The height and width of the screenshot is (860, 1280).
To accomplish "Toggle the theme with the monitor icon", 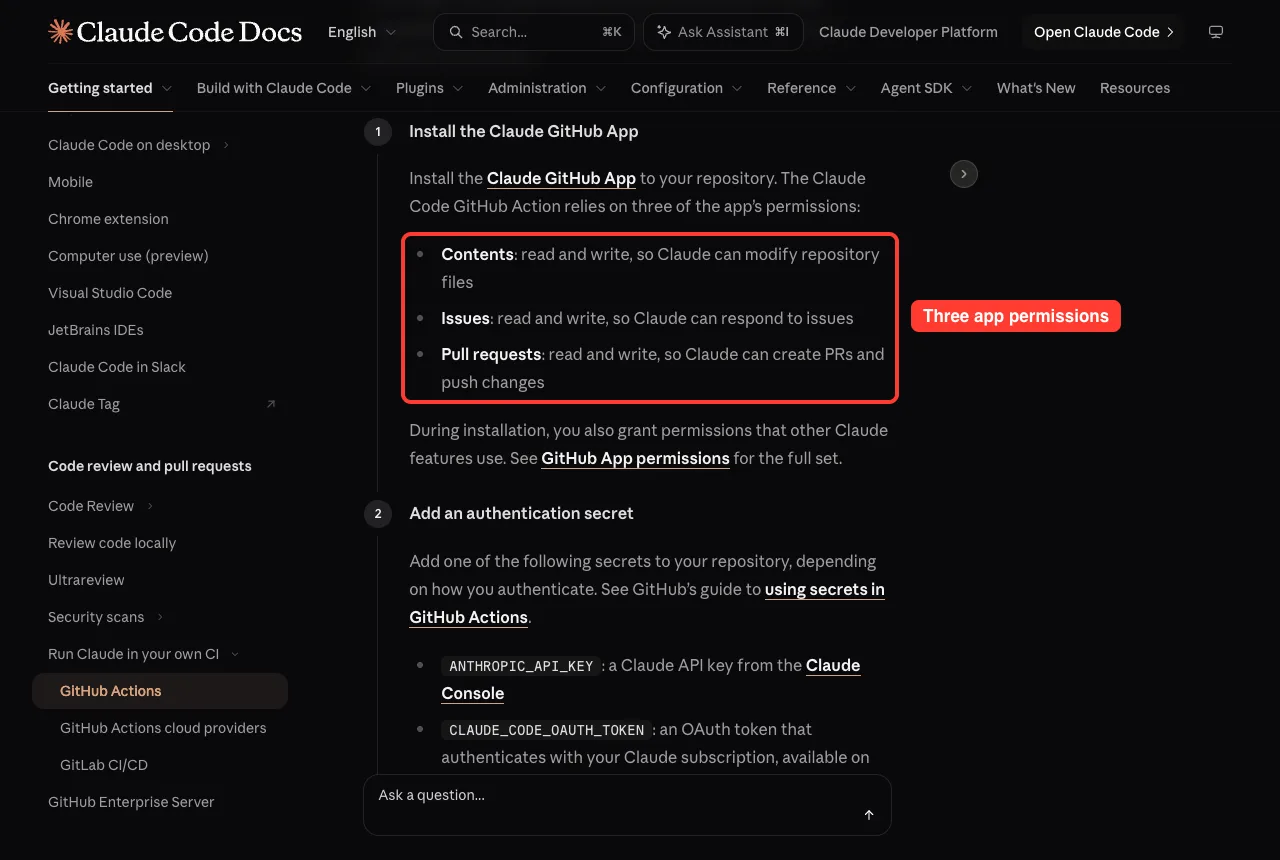I will pos(1216,32).
